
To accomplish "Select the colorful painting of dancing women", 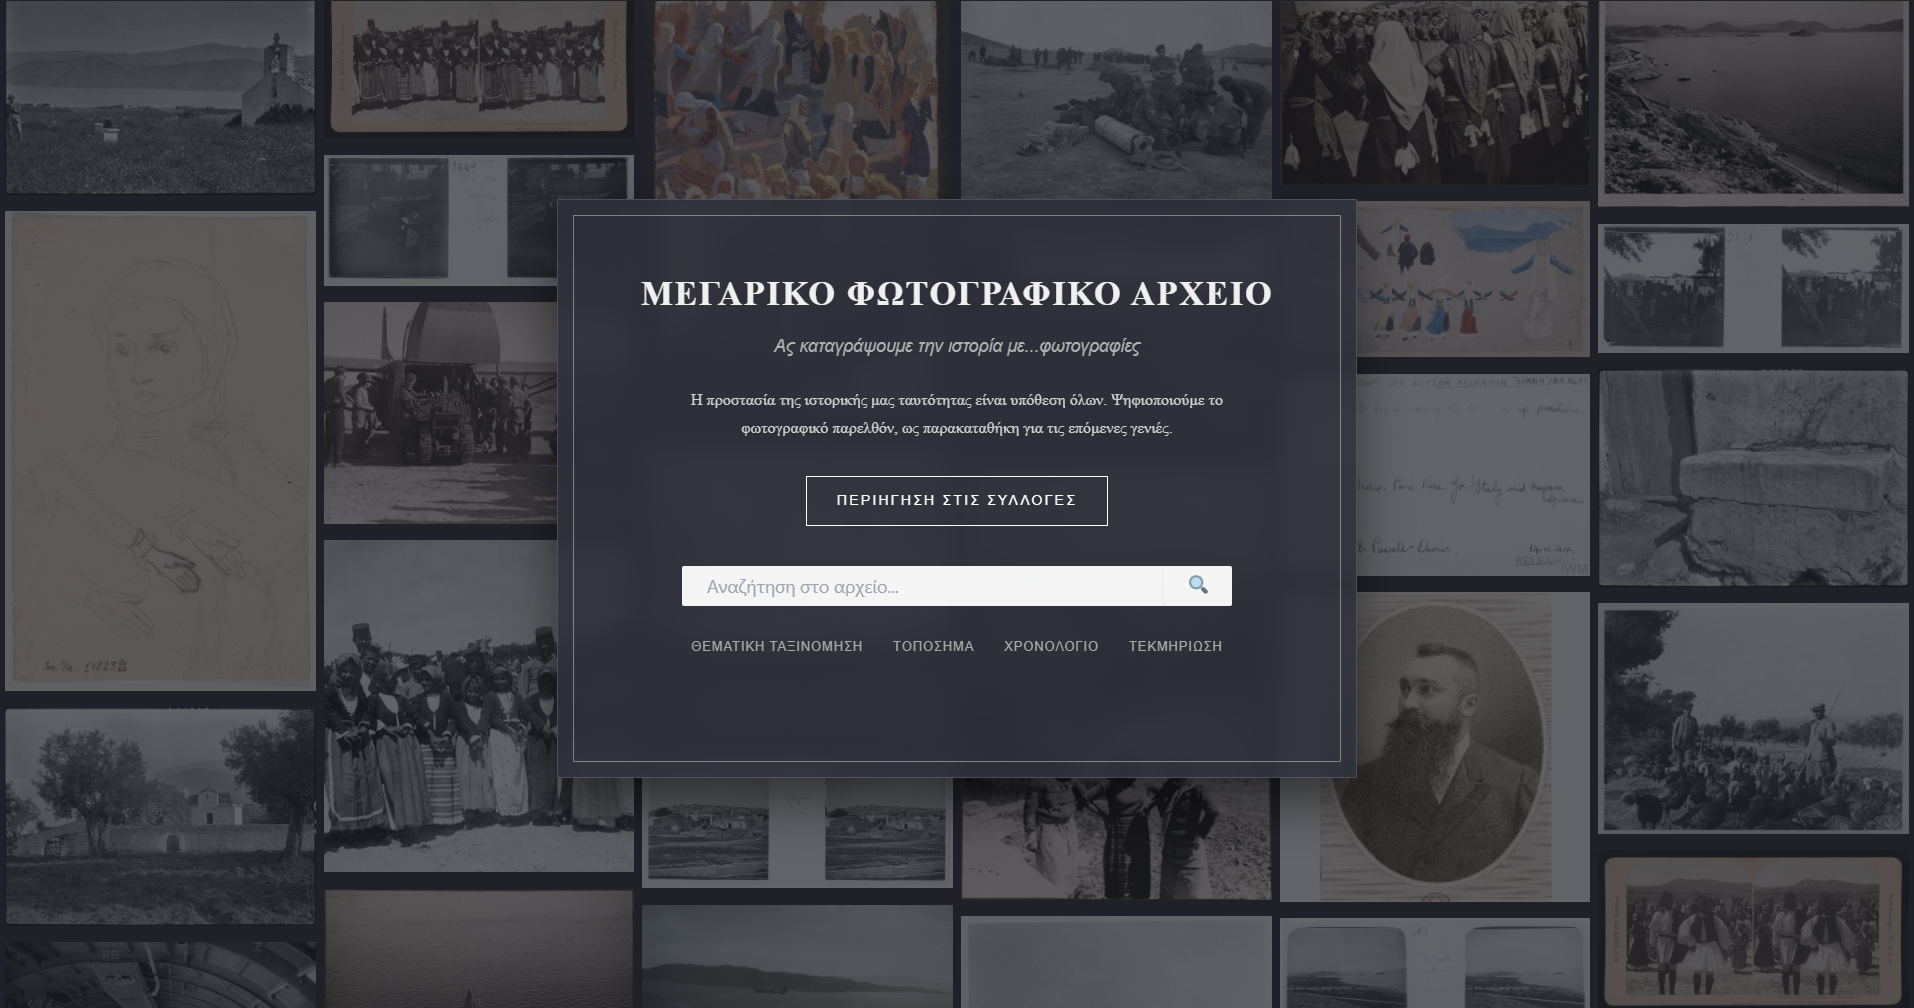I will (x=797, y=100).
